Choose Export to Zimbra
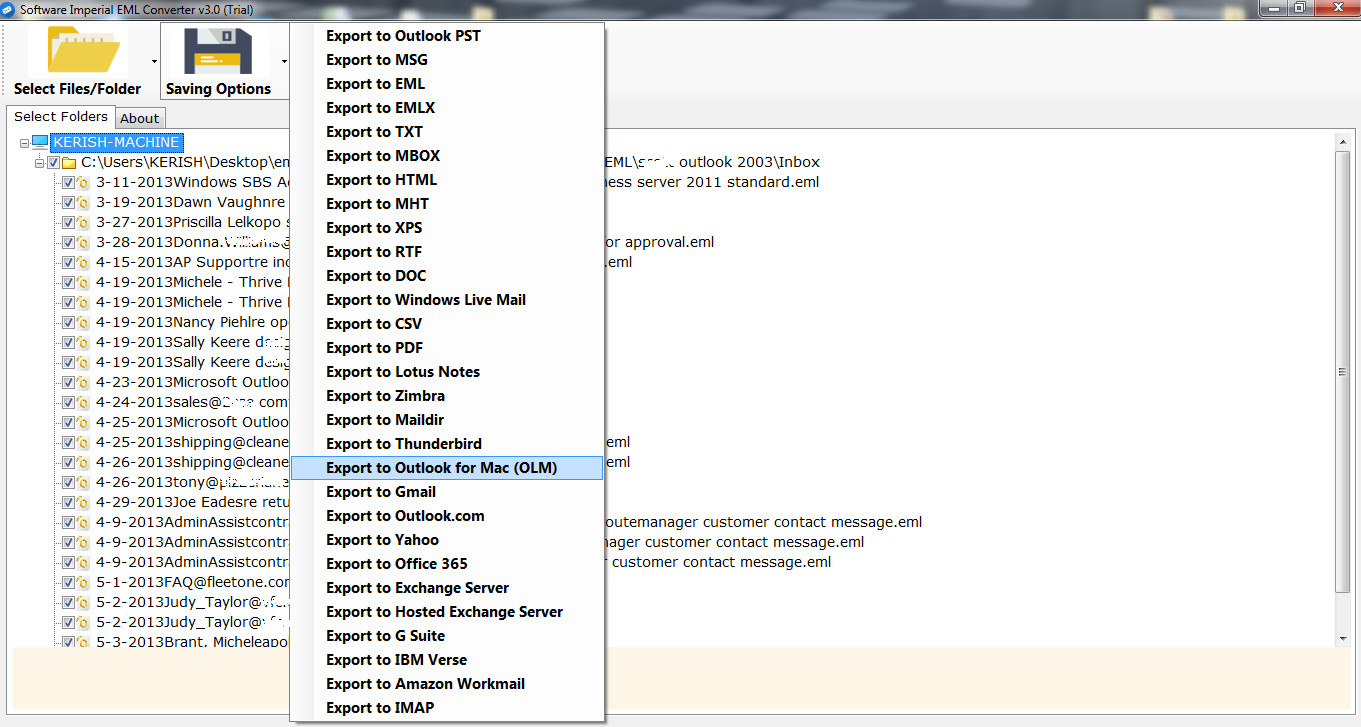 pos(447,396)
